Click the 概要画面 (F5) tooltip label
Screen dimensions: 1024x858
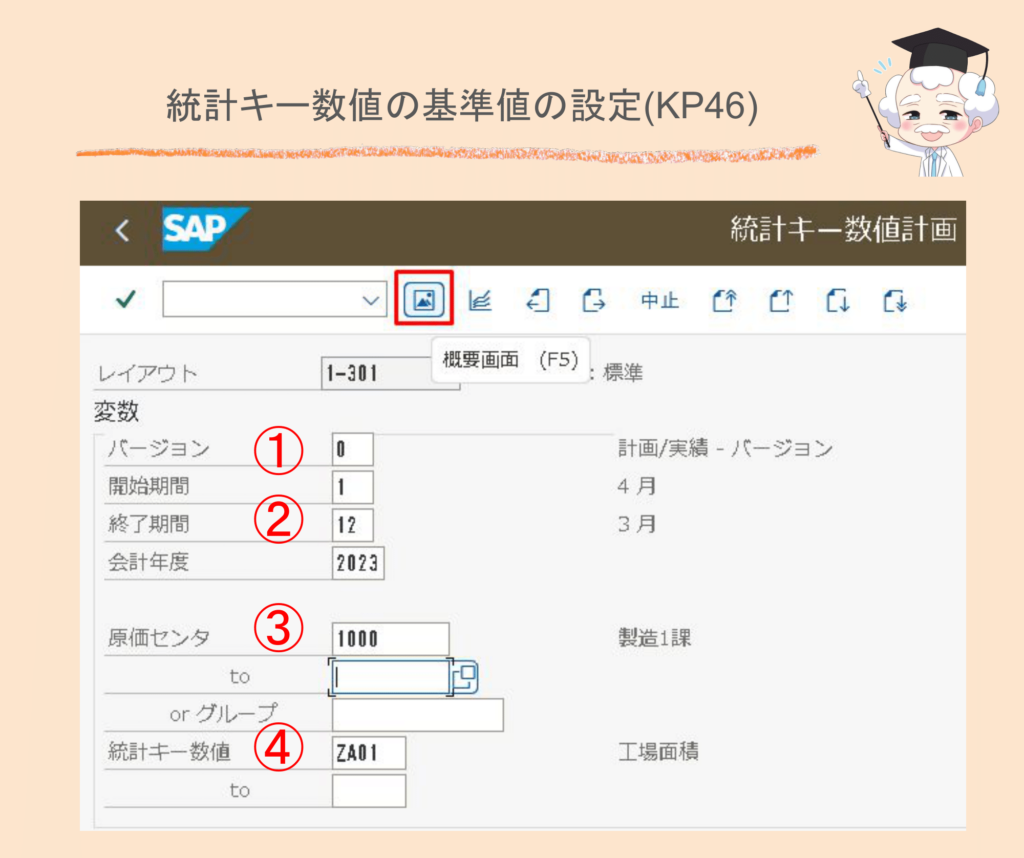[x=511, y=358]
